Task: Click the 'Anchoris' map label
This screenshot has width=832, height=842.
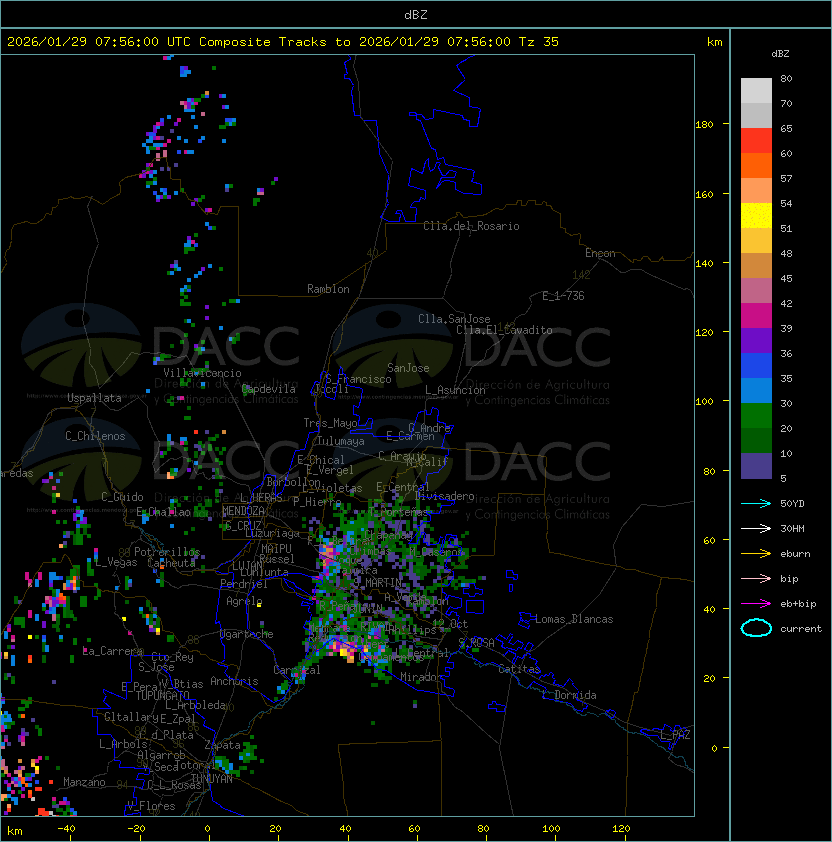Action: (234, 681)
